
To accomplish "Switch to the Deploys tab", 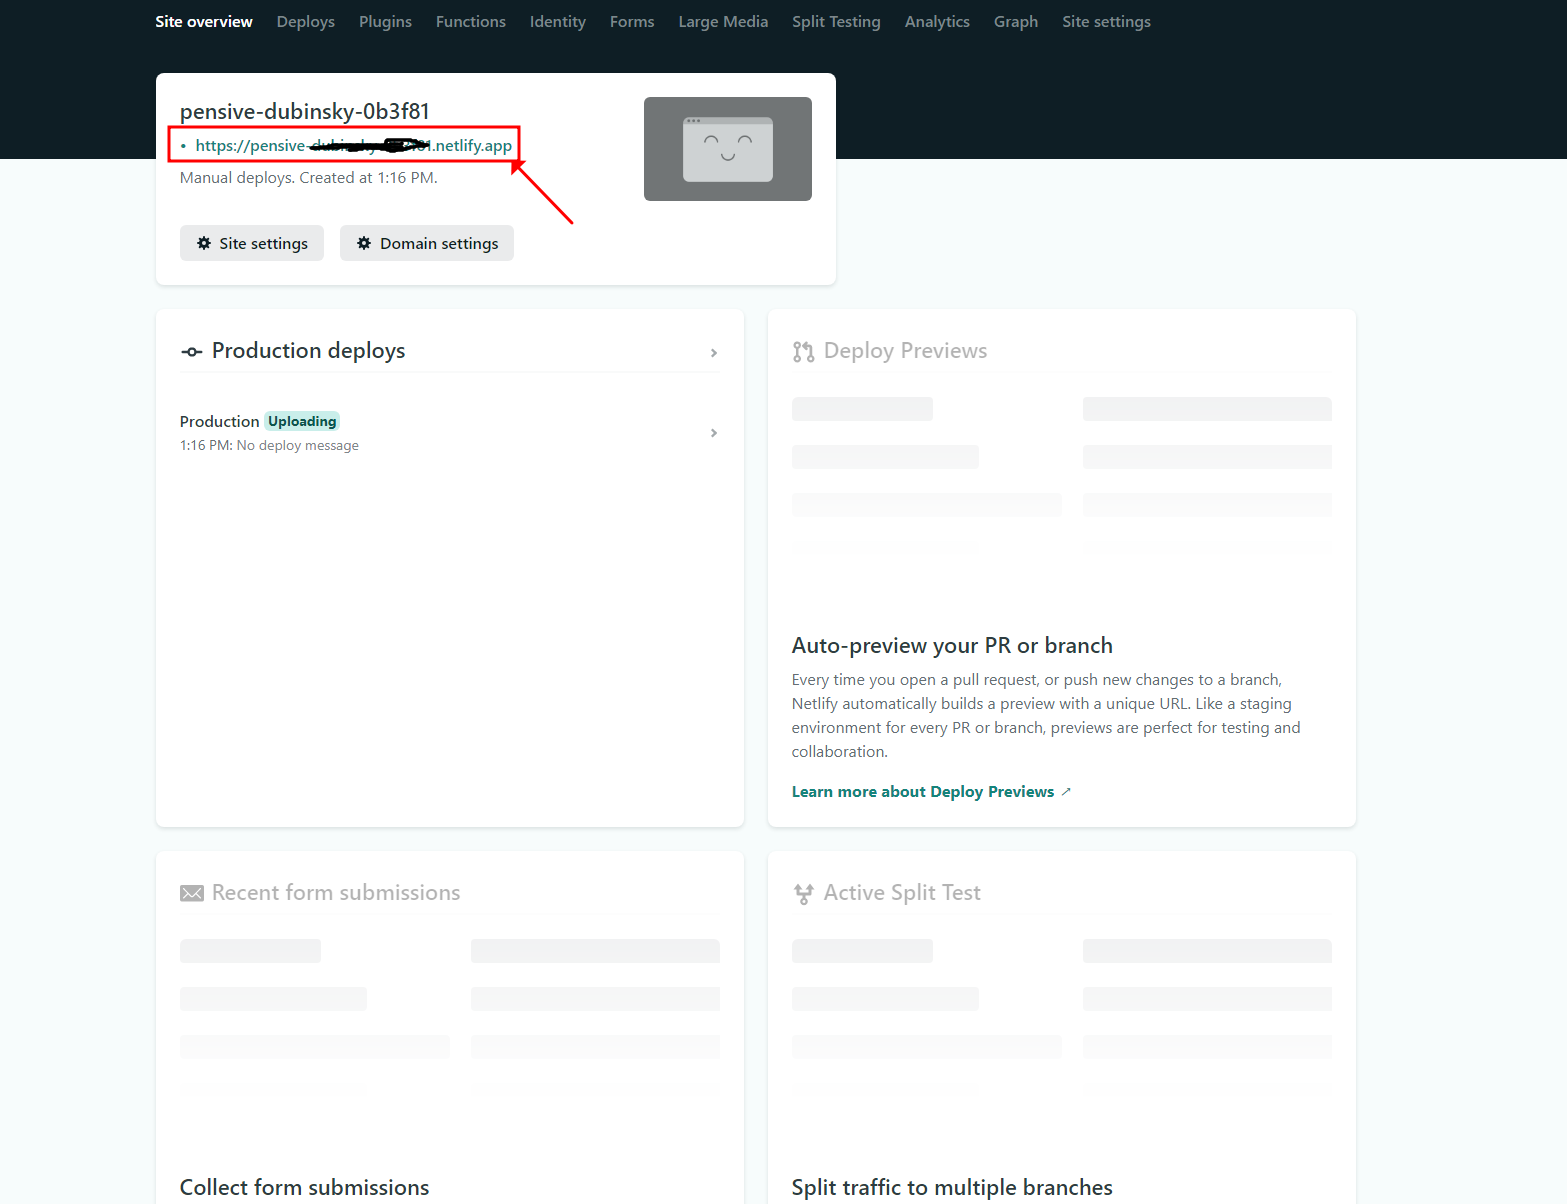I will pos(306,22).
